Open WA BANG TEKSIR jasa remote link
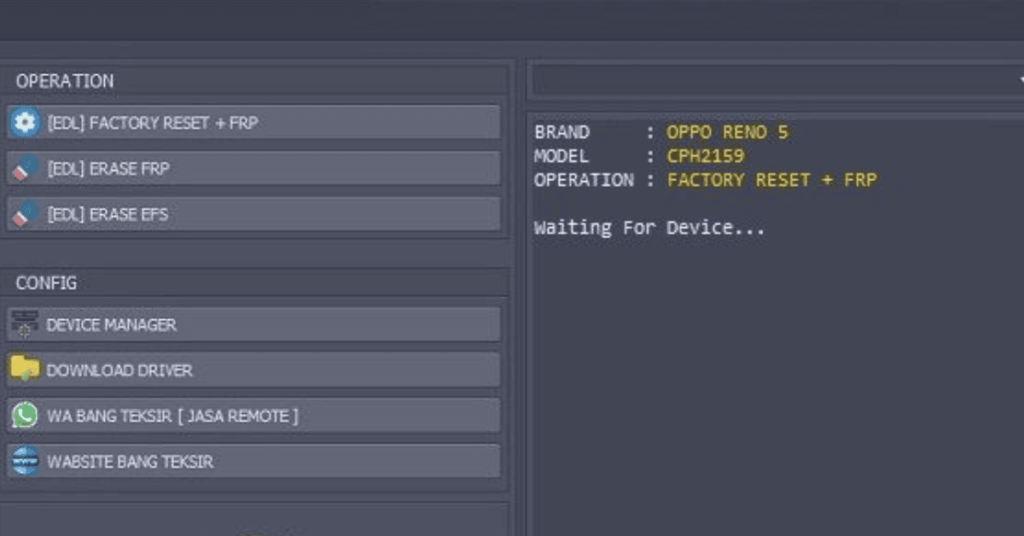 [x=254, y=415]
